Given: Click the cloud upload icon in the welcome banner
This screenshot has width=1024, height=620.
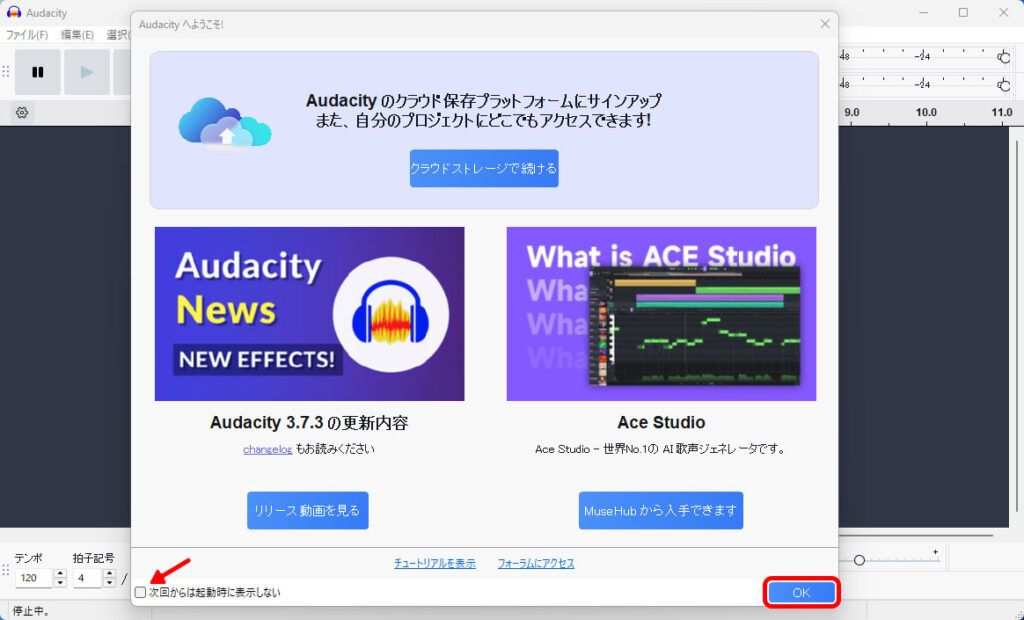Looking at the screenshot, I should 225,123.
